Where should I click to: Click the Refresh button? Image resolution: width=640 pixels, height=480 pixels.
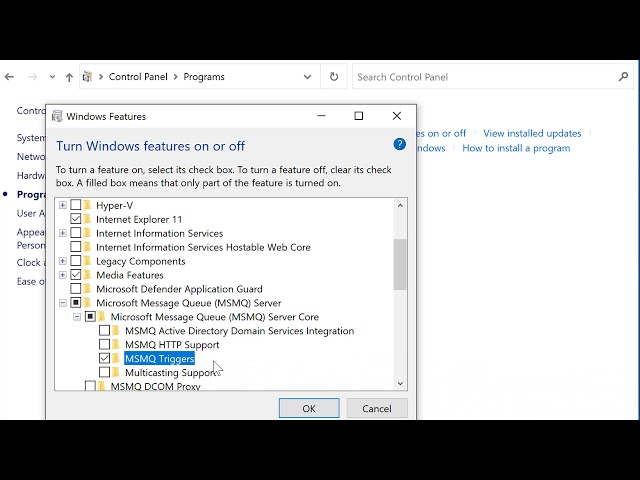(334, 77)
